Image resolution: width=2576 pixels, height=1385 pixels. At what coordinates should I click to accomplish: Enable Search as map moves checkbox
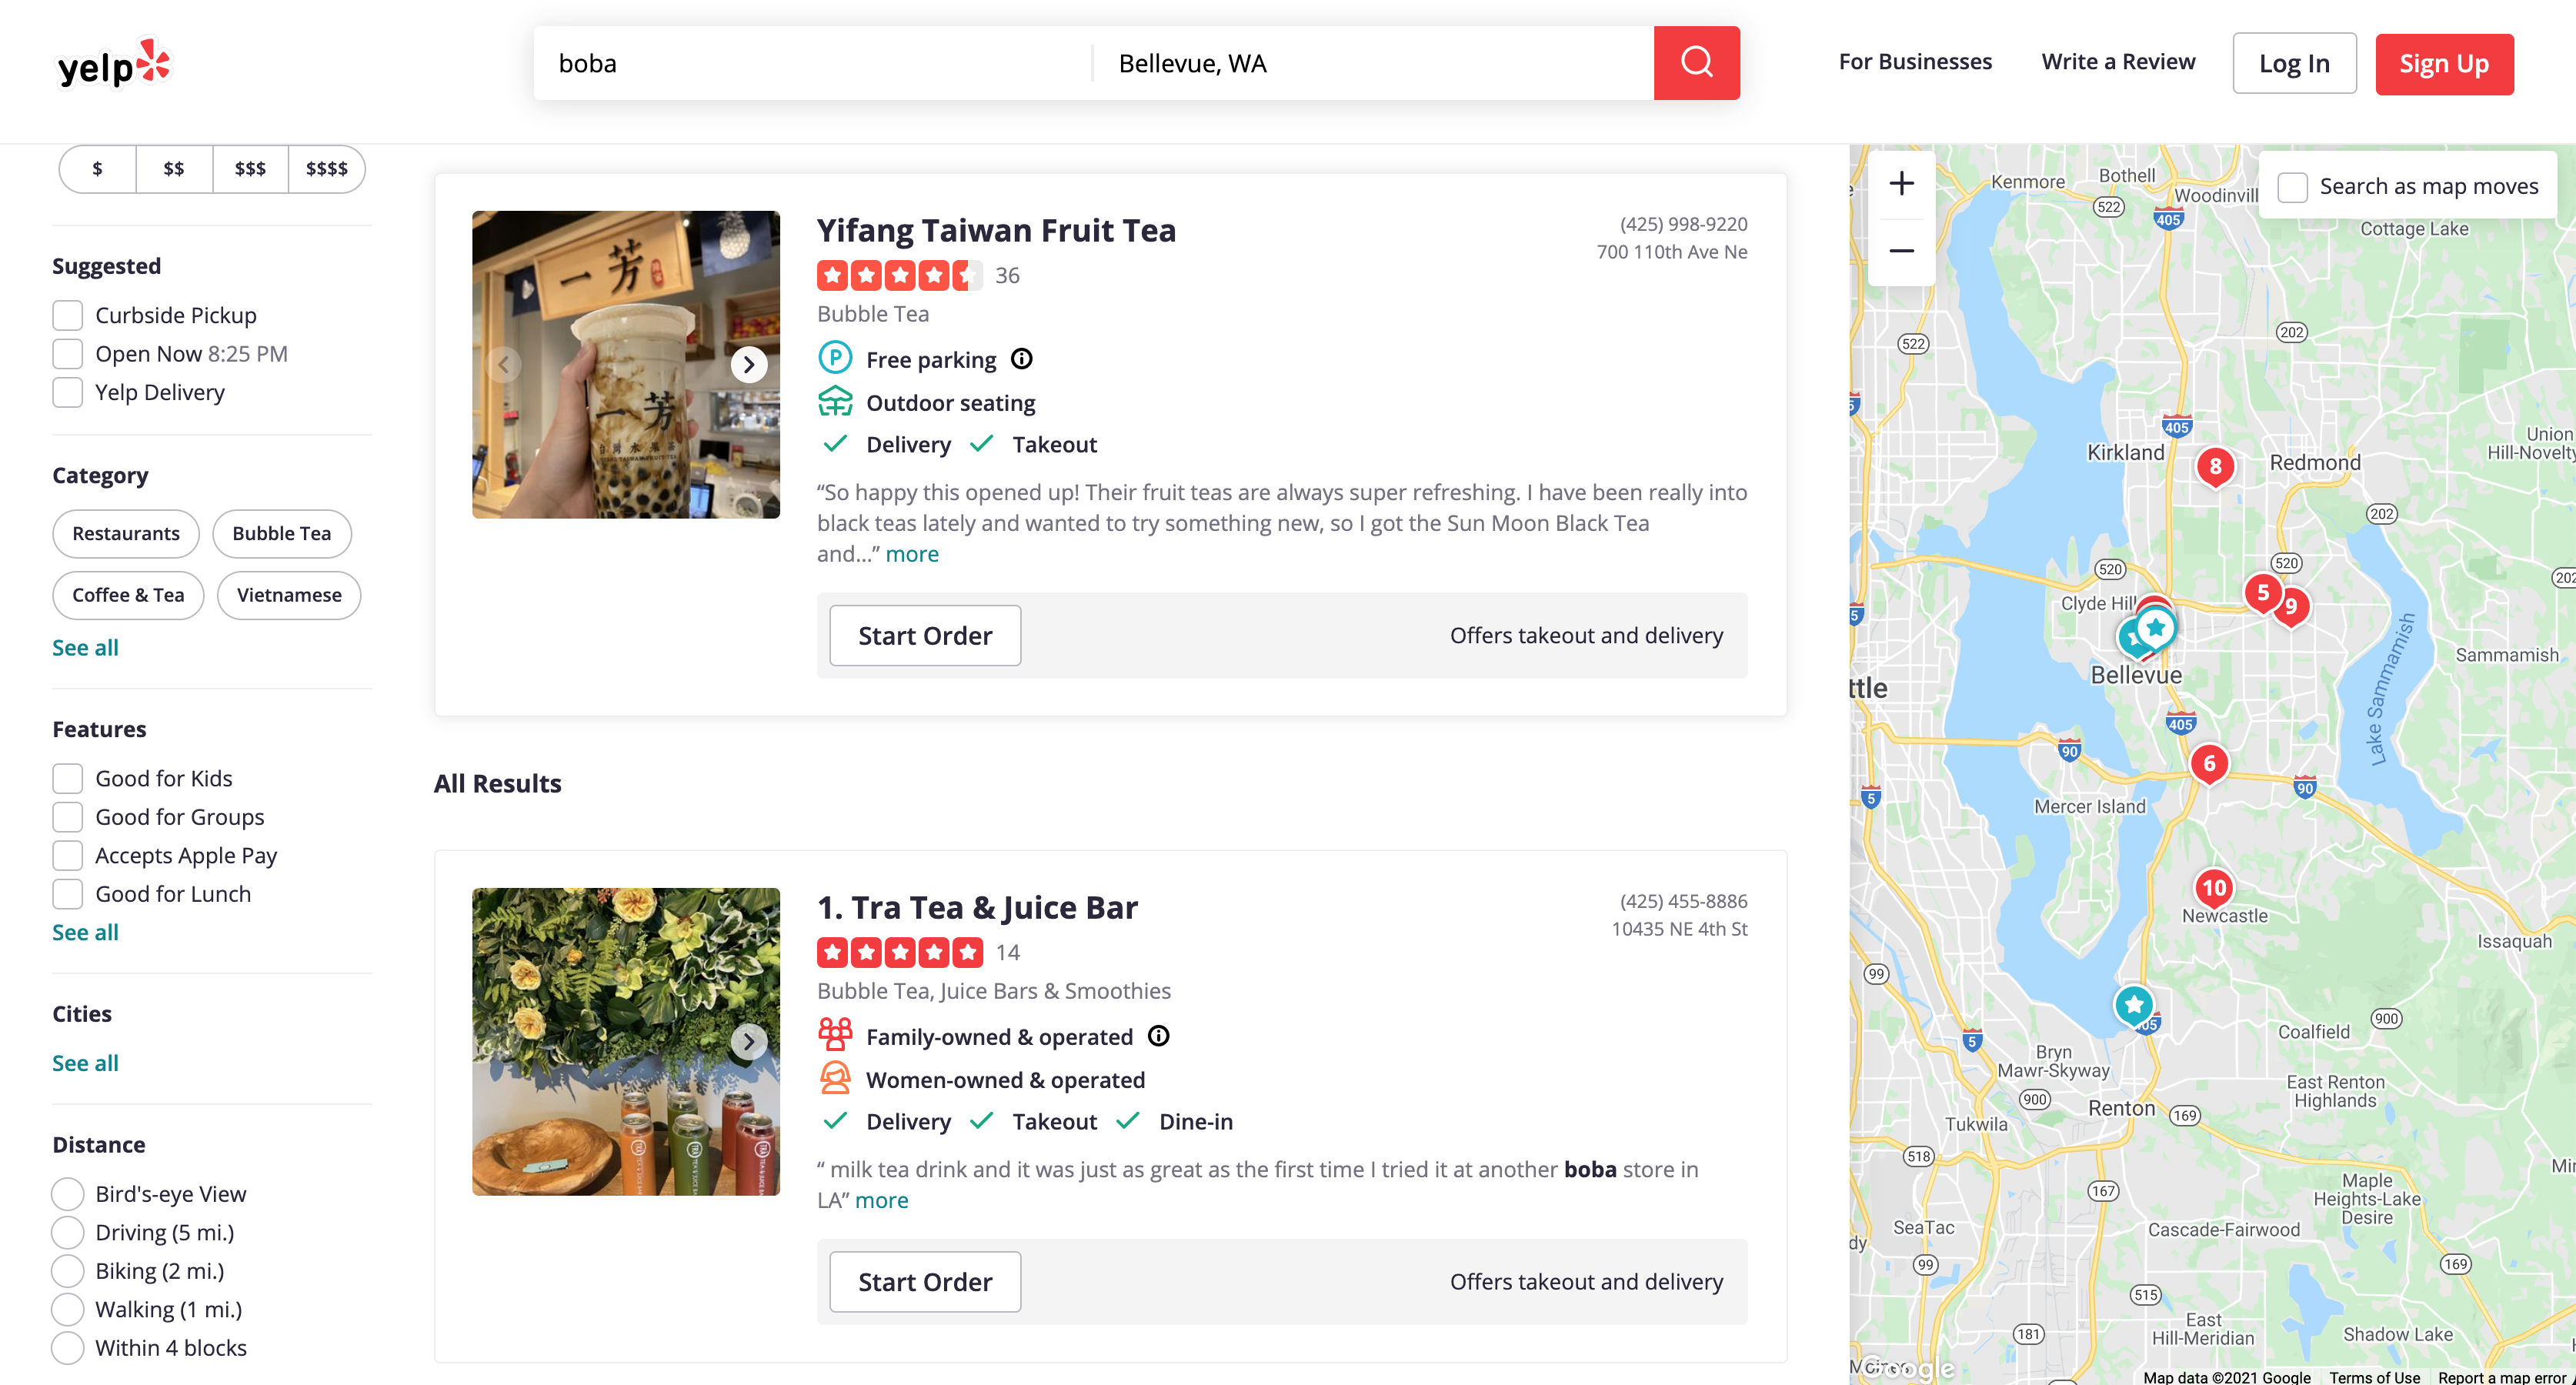[x=2292, y=187]
